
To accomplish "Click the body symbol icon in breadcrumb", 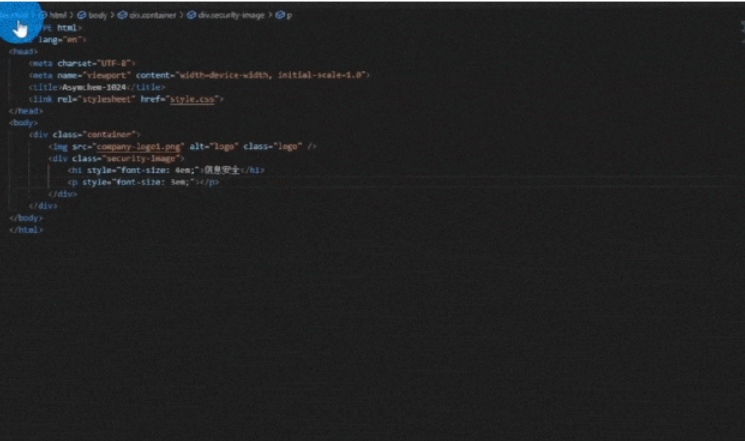I will tap(83, 16).
